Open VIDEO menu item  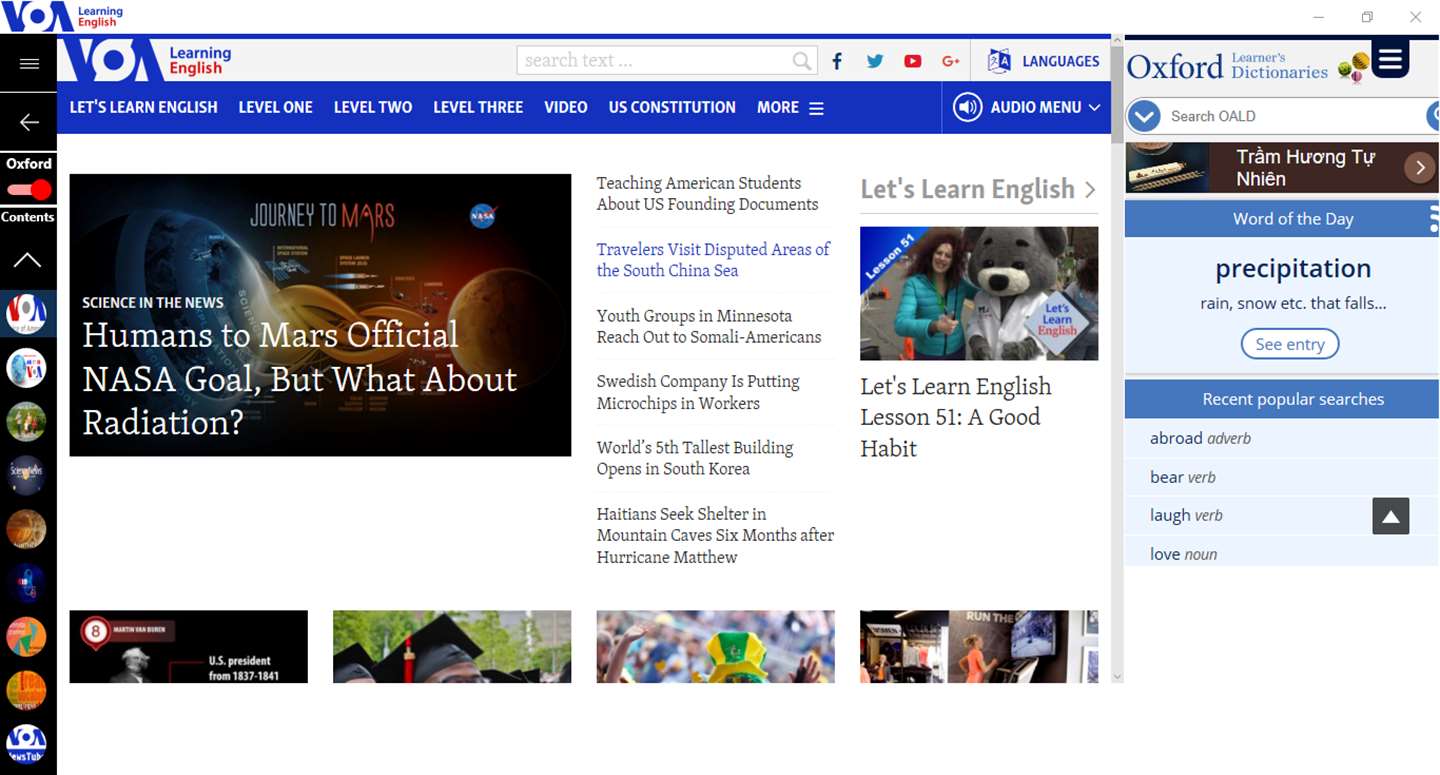click(566, 107)
